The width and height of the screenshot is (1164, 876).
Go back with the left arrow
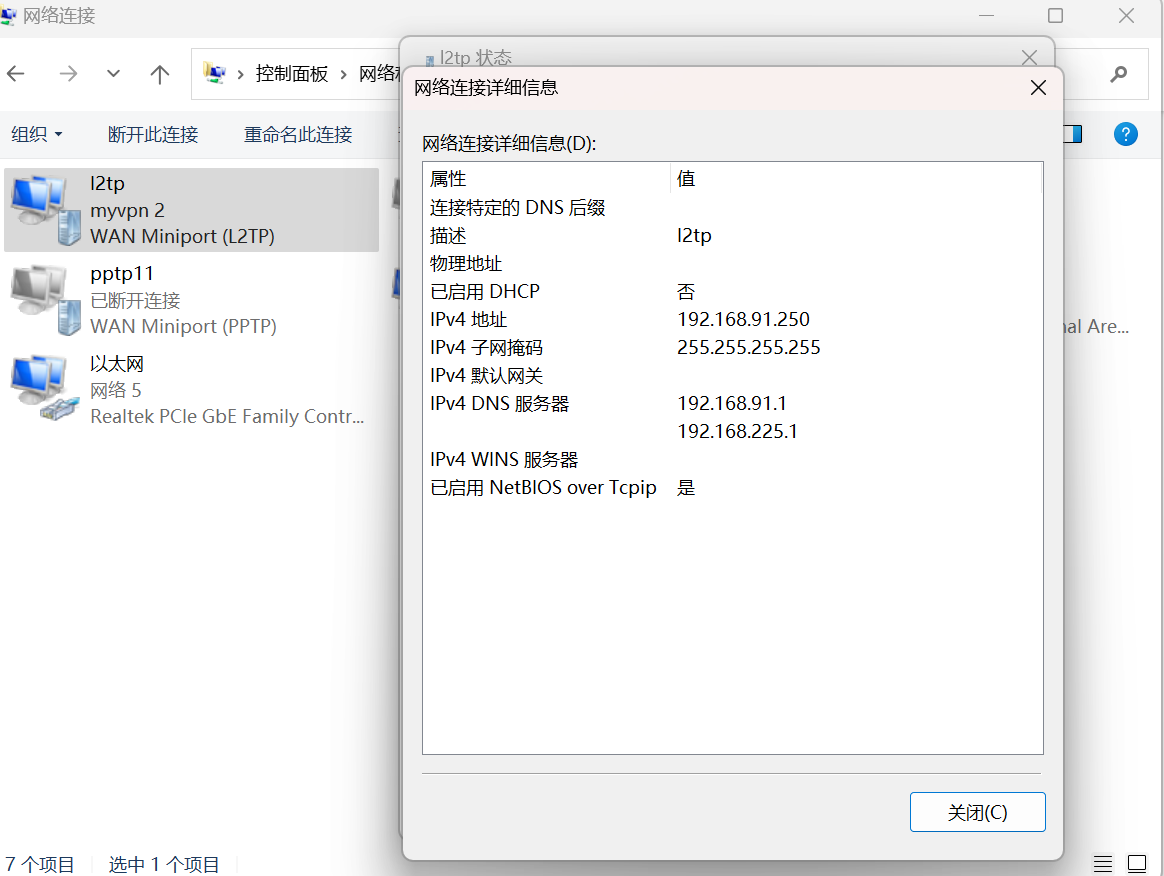16,73
